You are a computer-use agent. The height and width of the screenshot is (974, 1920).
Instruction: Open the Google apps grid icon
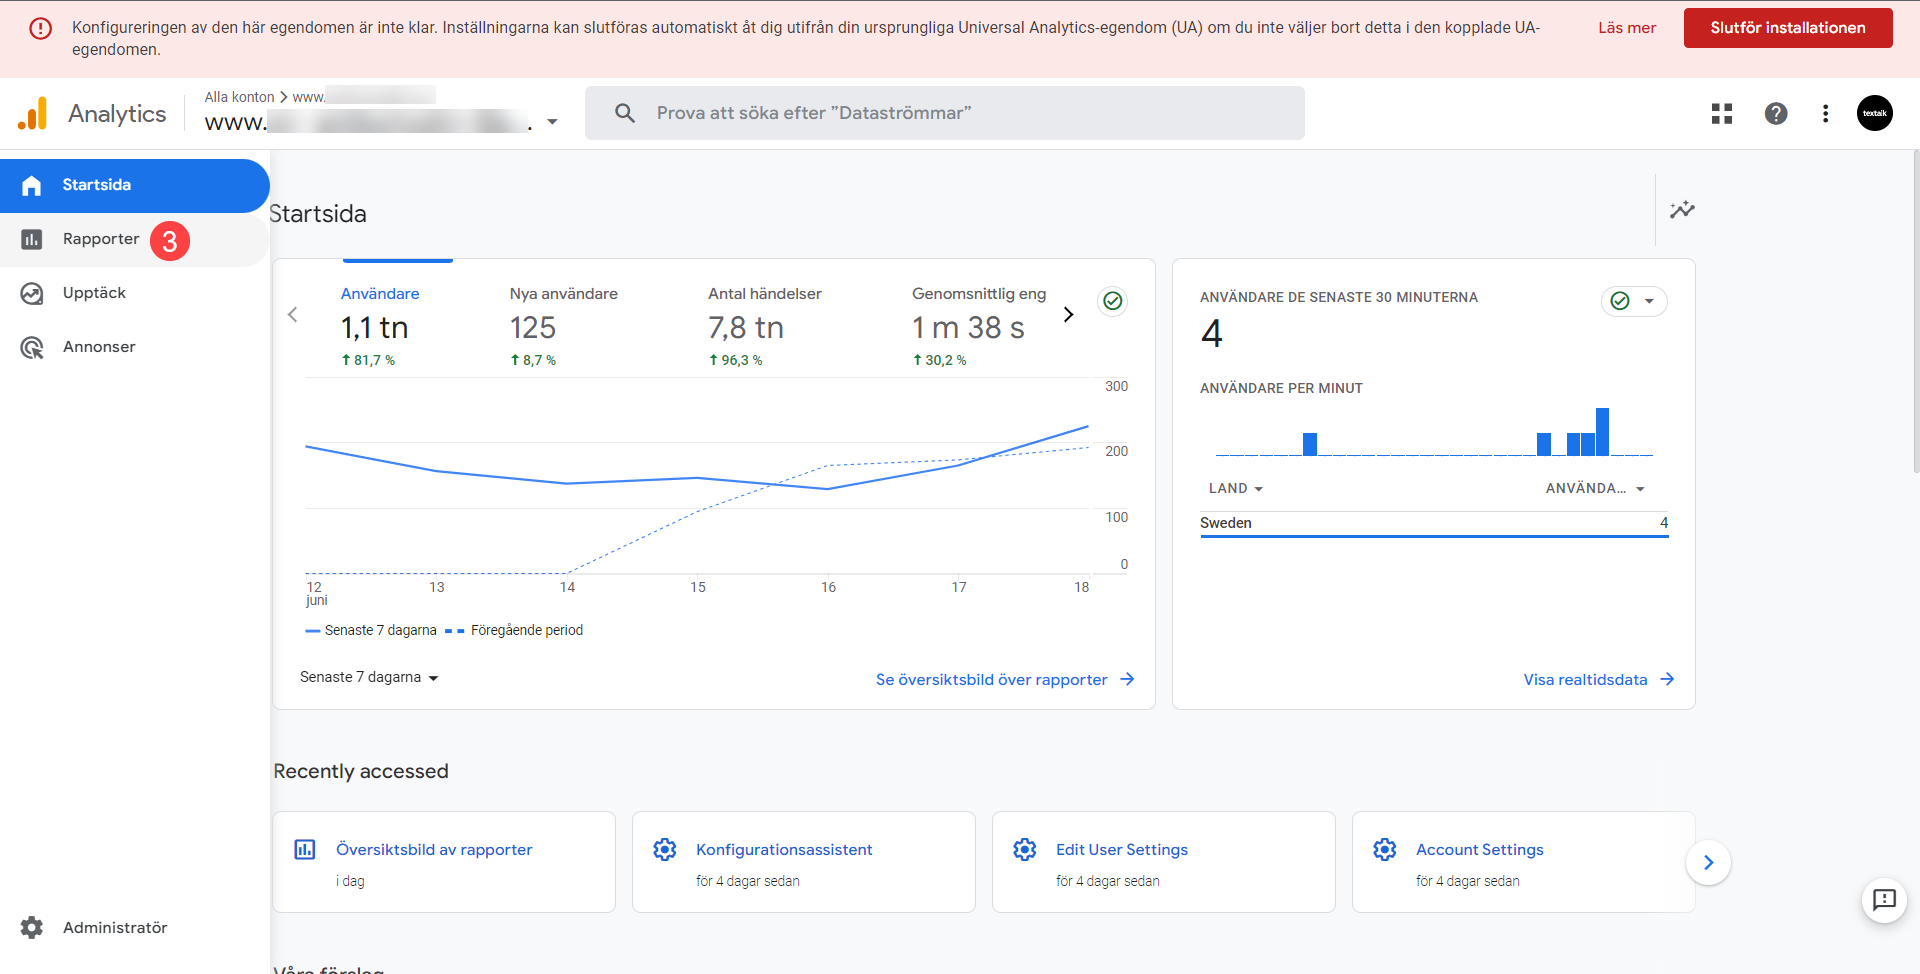tap(1721, 114)
